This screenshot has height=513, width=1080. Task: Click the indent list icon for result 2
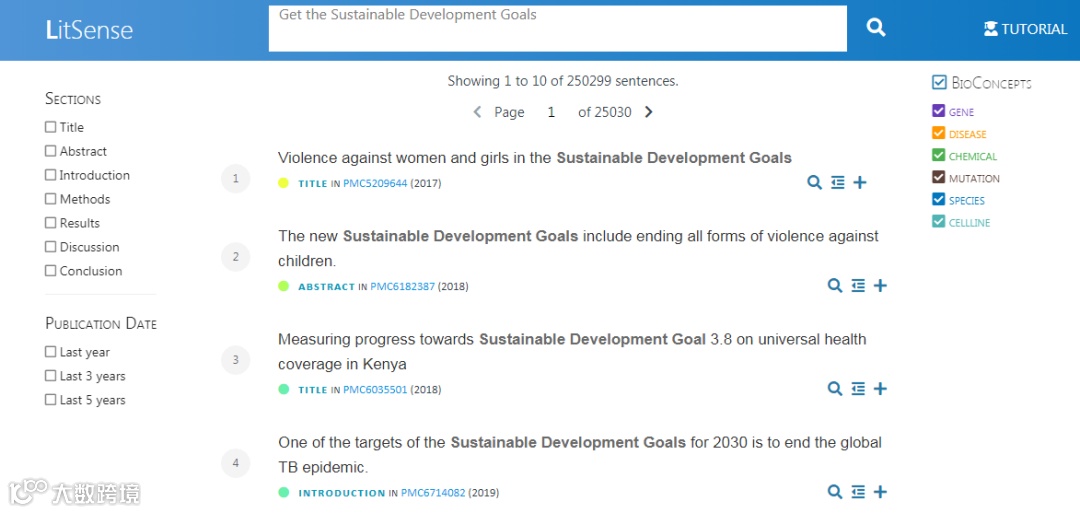point(858,286)
